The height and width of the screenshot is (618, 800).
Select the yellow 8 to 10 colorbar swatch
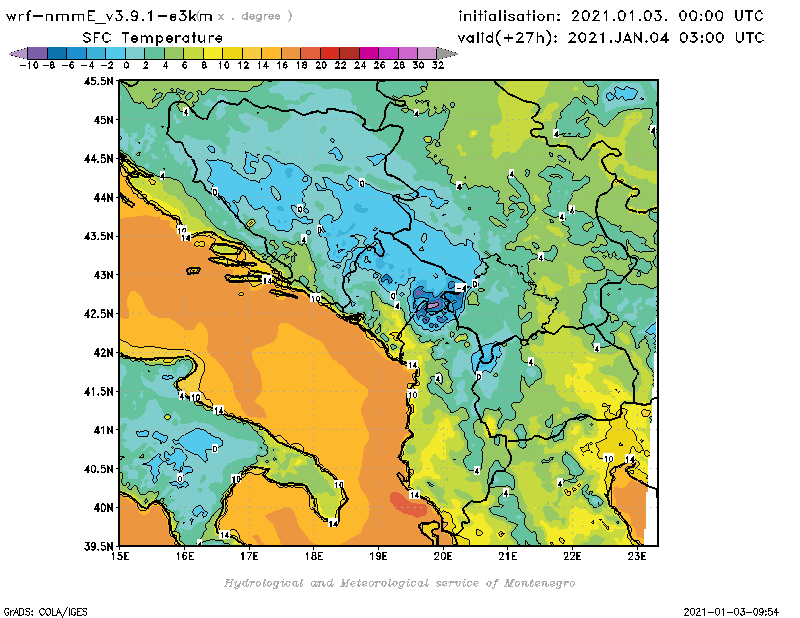(213, 53)
